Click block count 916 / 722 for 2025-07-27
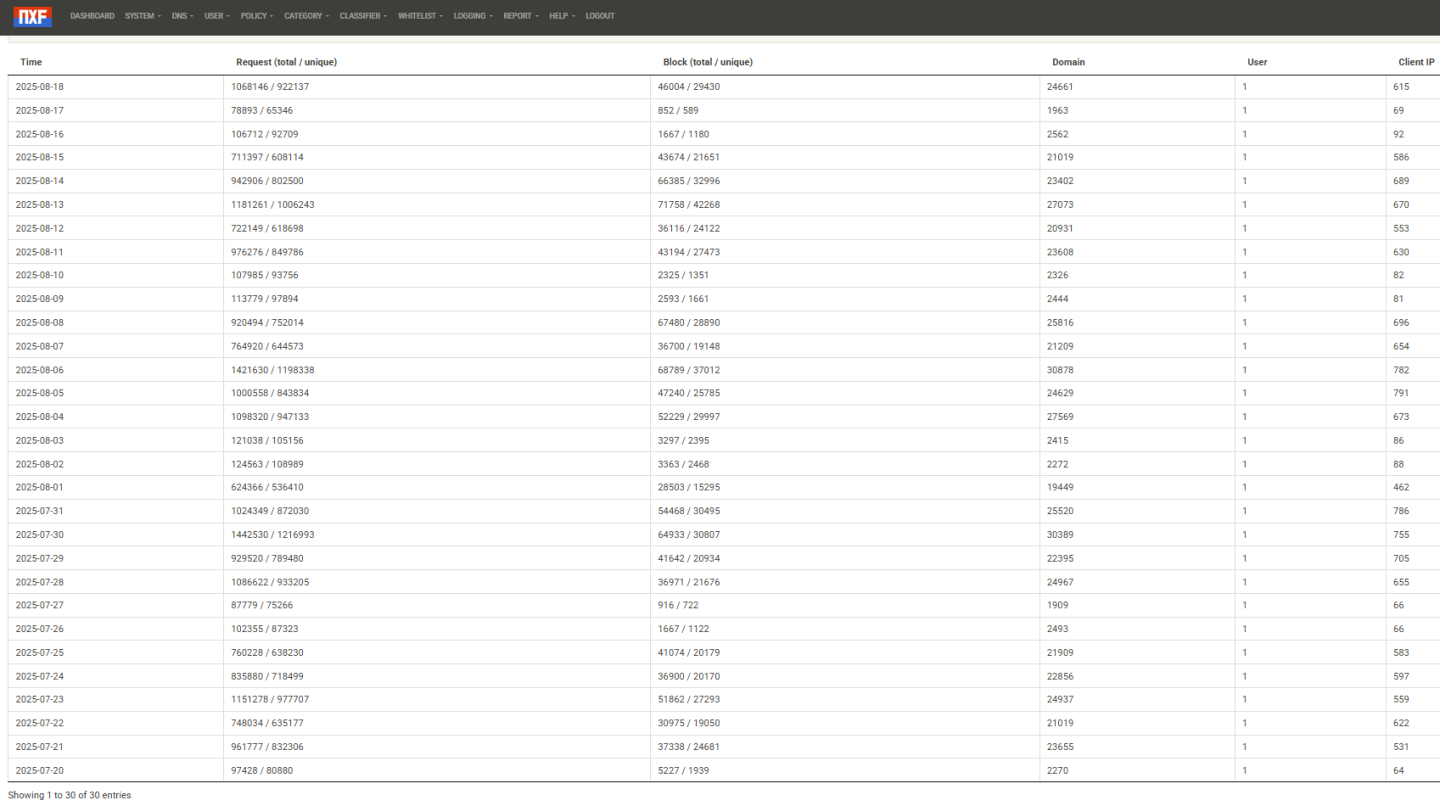Image resolution: width=1440 pixels, height=806 pixels. click(671, 605)
